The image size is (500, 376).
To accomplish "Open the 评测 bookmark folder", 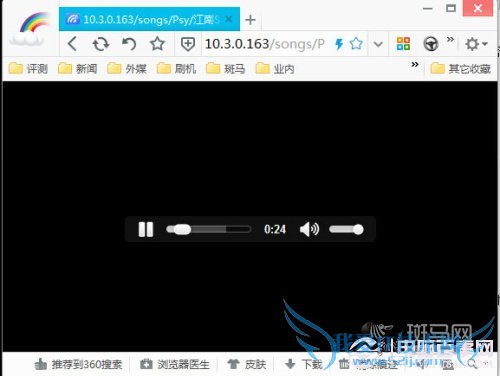I will (x=28, y=69).
